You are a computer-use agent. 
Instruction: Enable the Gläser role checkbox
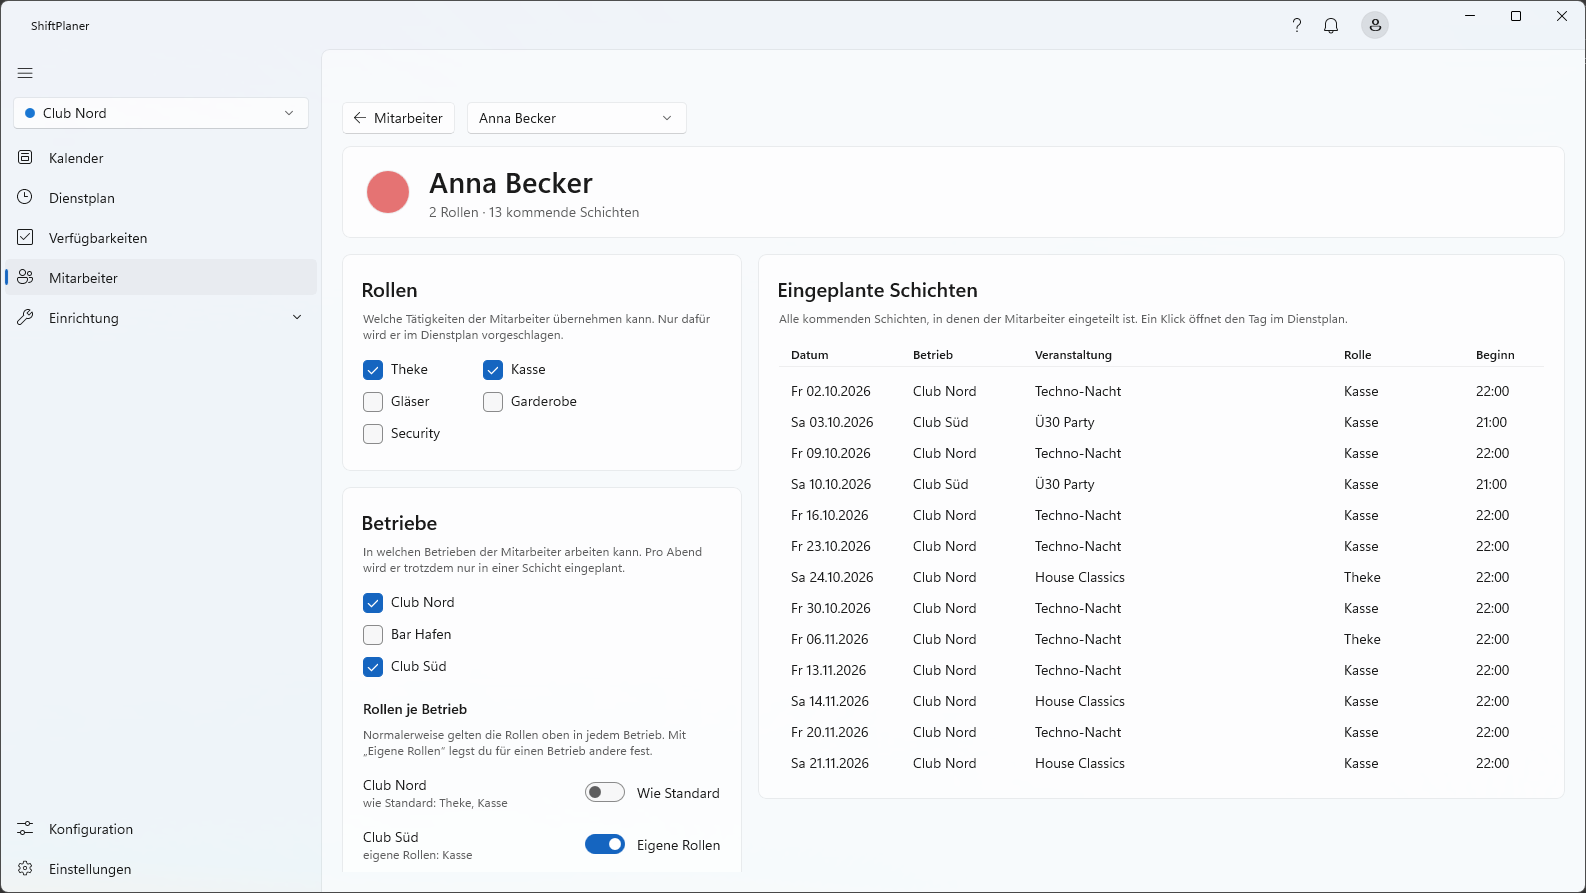pos(373,402)
